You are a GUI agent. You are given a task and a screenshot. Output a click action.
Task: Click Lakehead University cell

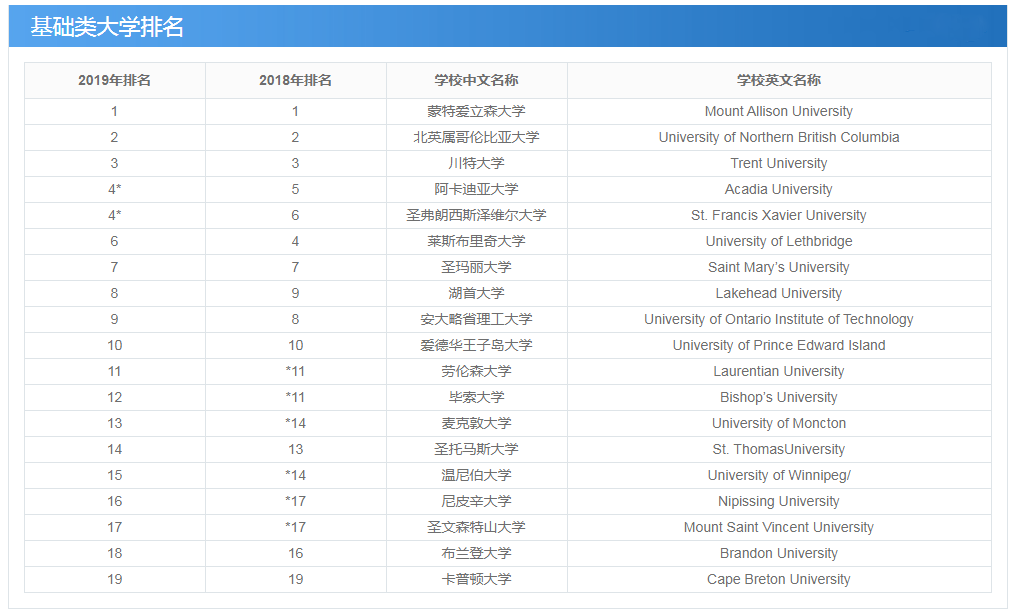pos(778,293)
